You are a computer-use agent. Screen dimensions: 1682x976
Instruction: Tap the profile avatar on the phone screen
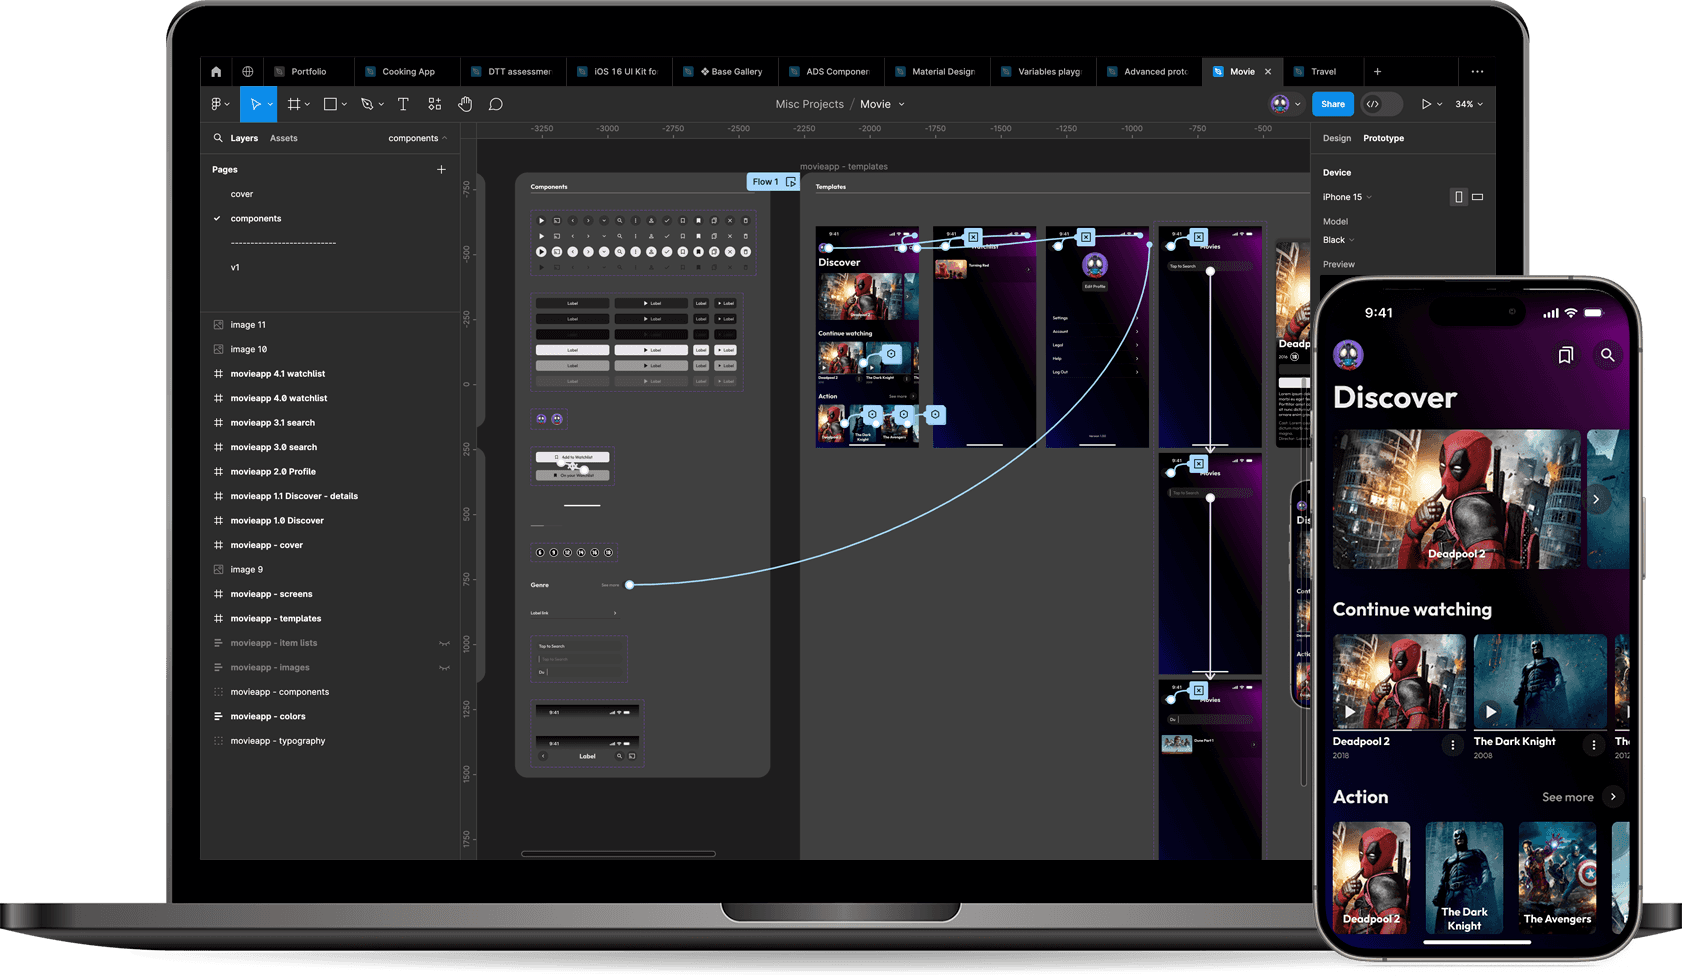coord(1348,355)
